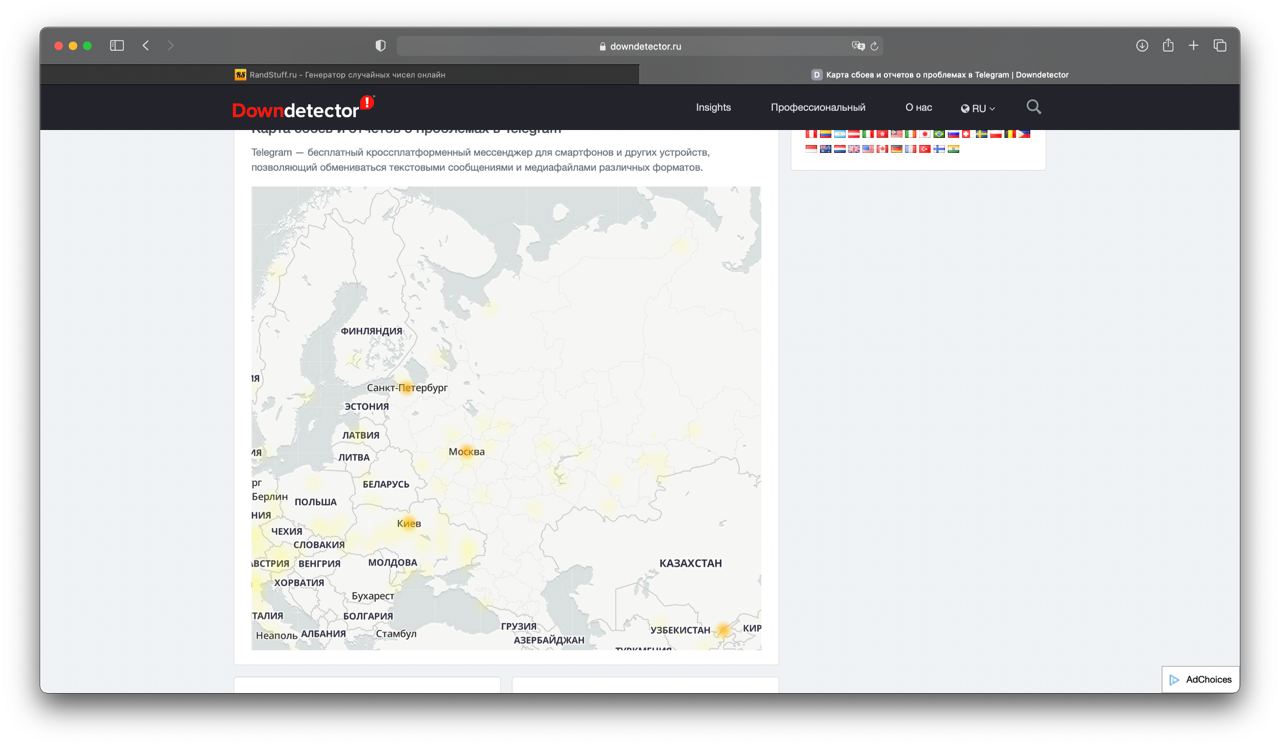
Task: Open the О нас menu item
Action: pos(918,107)
